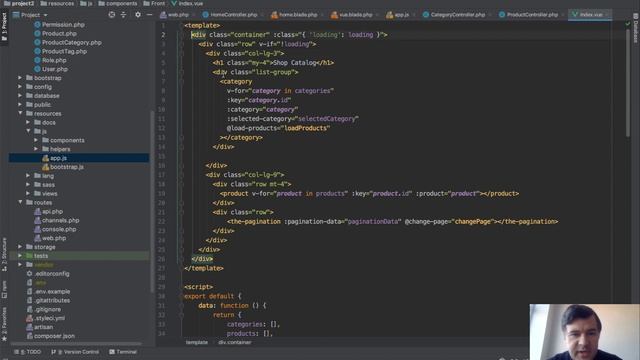
Task: Toggle the Structure tool window button
Action: click(x=4, y=254)
